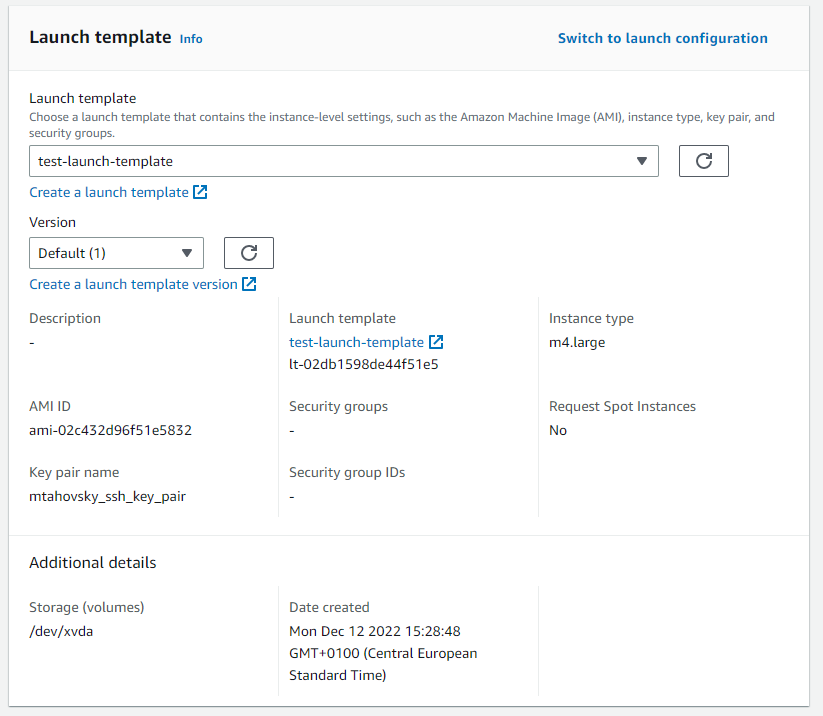Viewport: 823px width, 716px height.
Task: Click the Storage value /dev/xvda
Action: pyautogui.click(x=60, y=630)
